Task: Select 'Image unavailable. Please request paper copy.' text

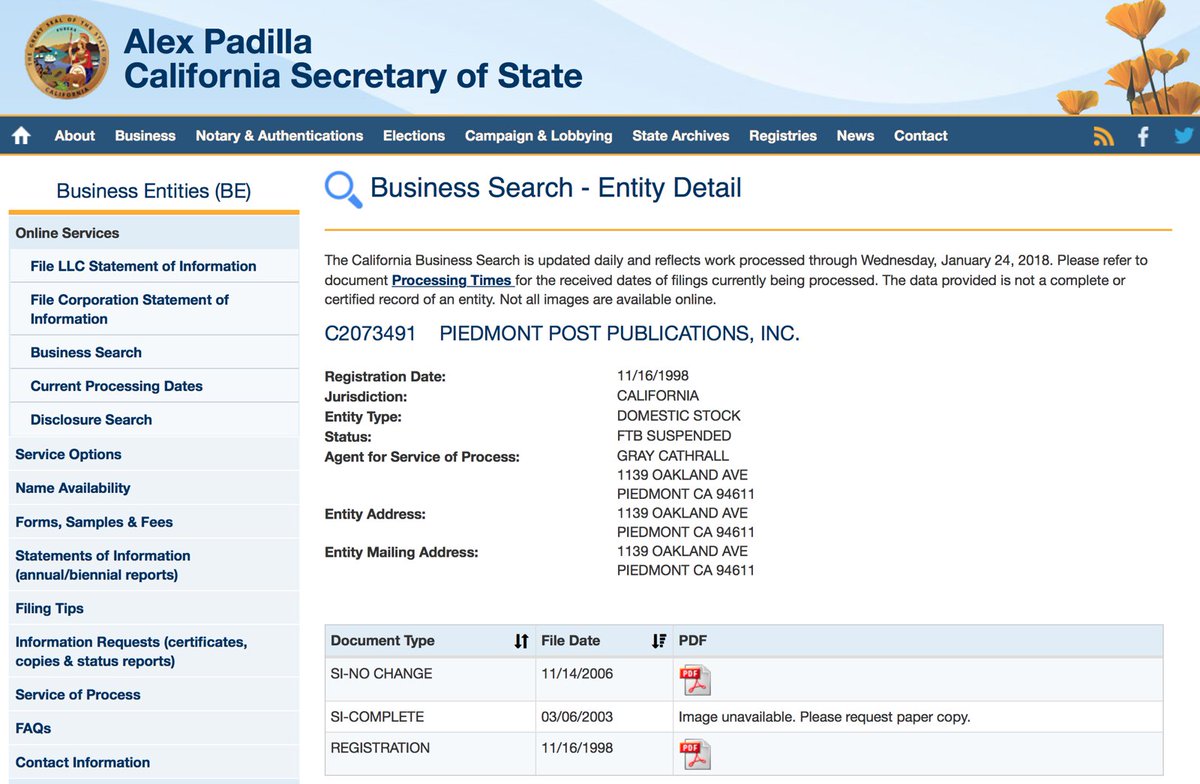Action: click(x=825, y=717)
